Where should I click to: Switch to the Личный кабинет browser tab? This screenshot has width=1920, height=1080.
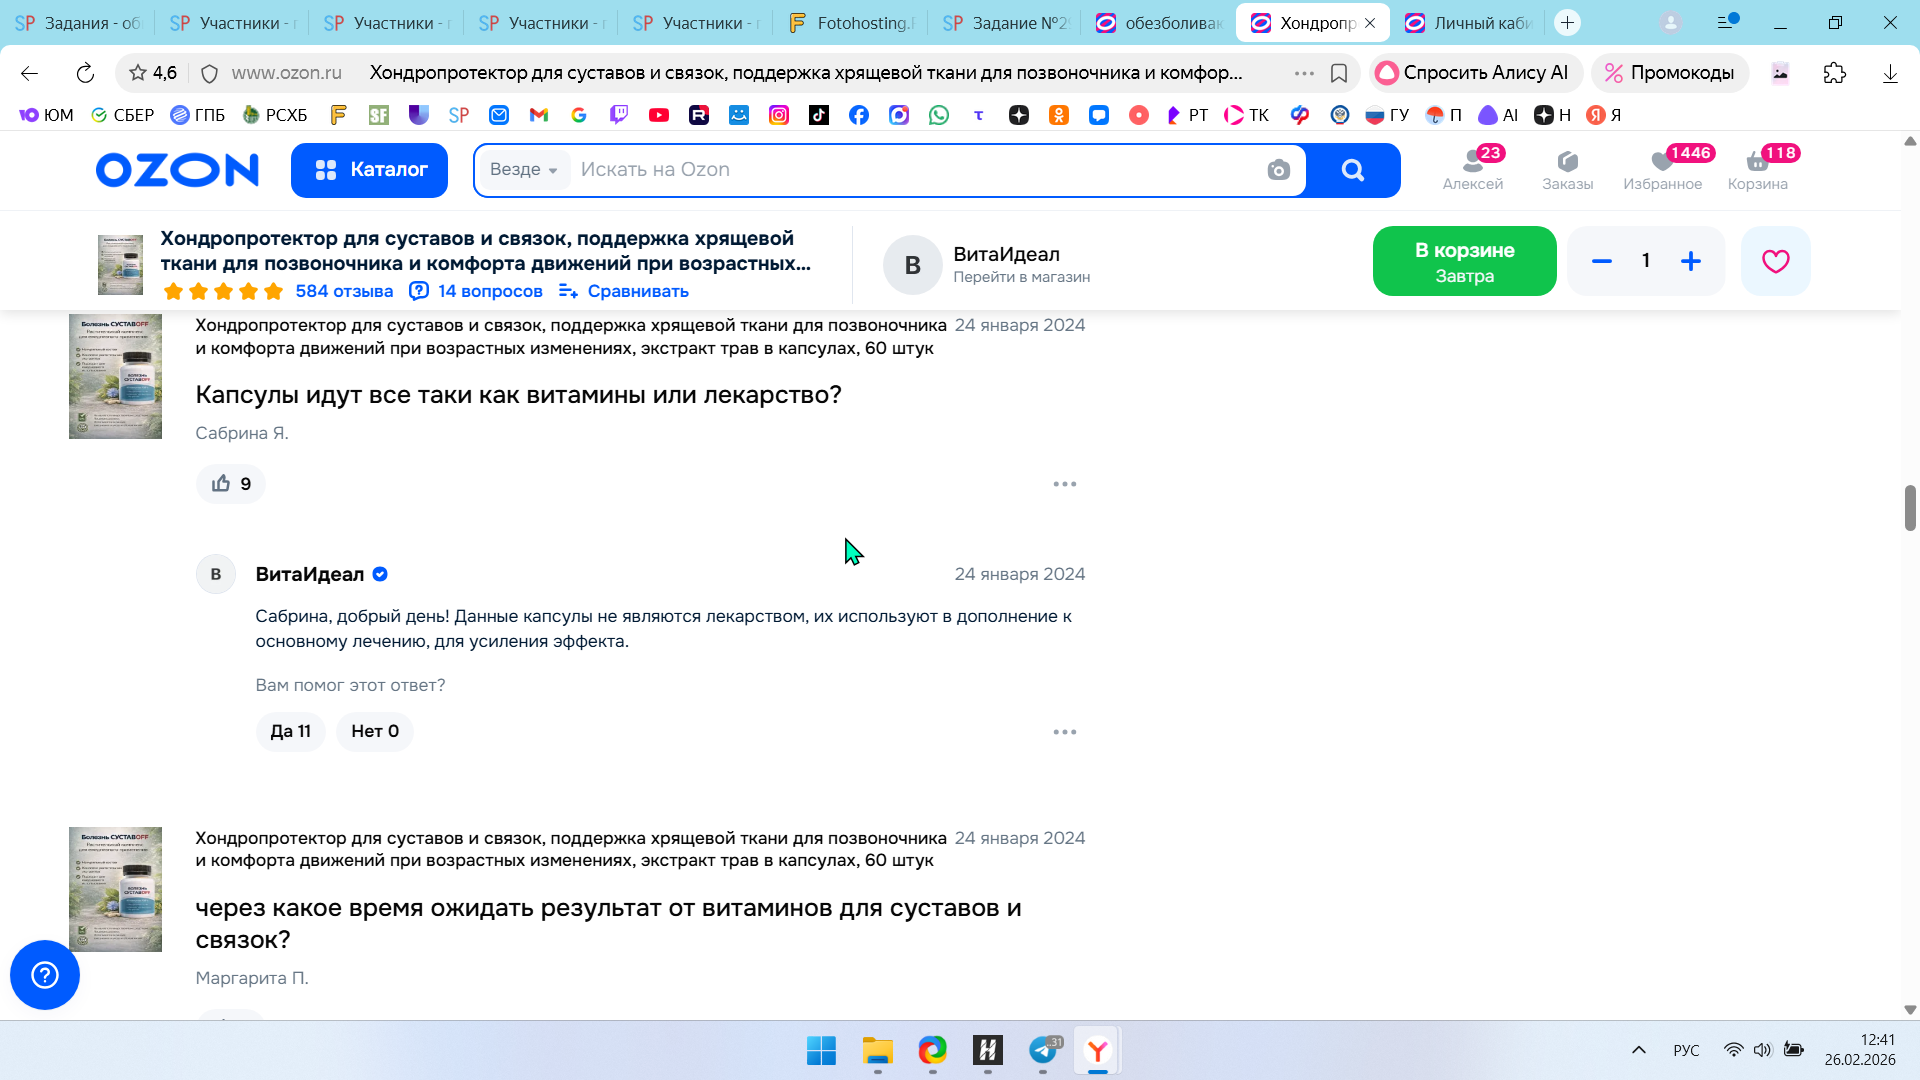1470,23
